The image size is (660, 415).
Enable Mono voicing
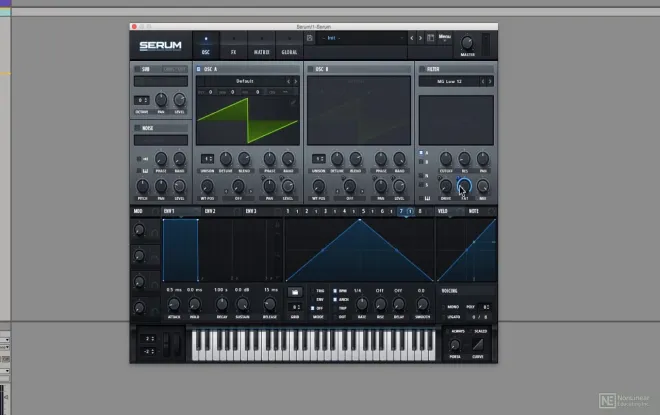tap(443, 307)
